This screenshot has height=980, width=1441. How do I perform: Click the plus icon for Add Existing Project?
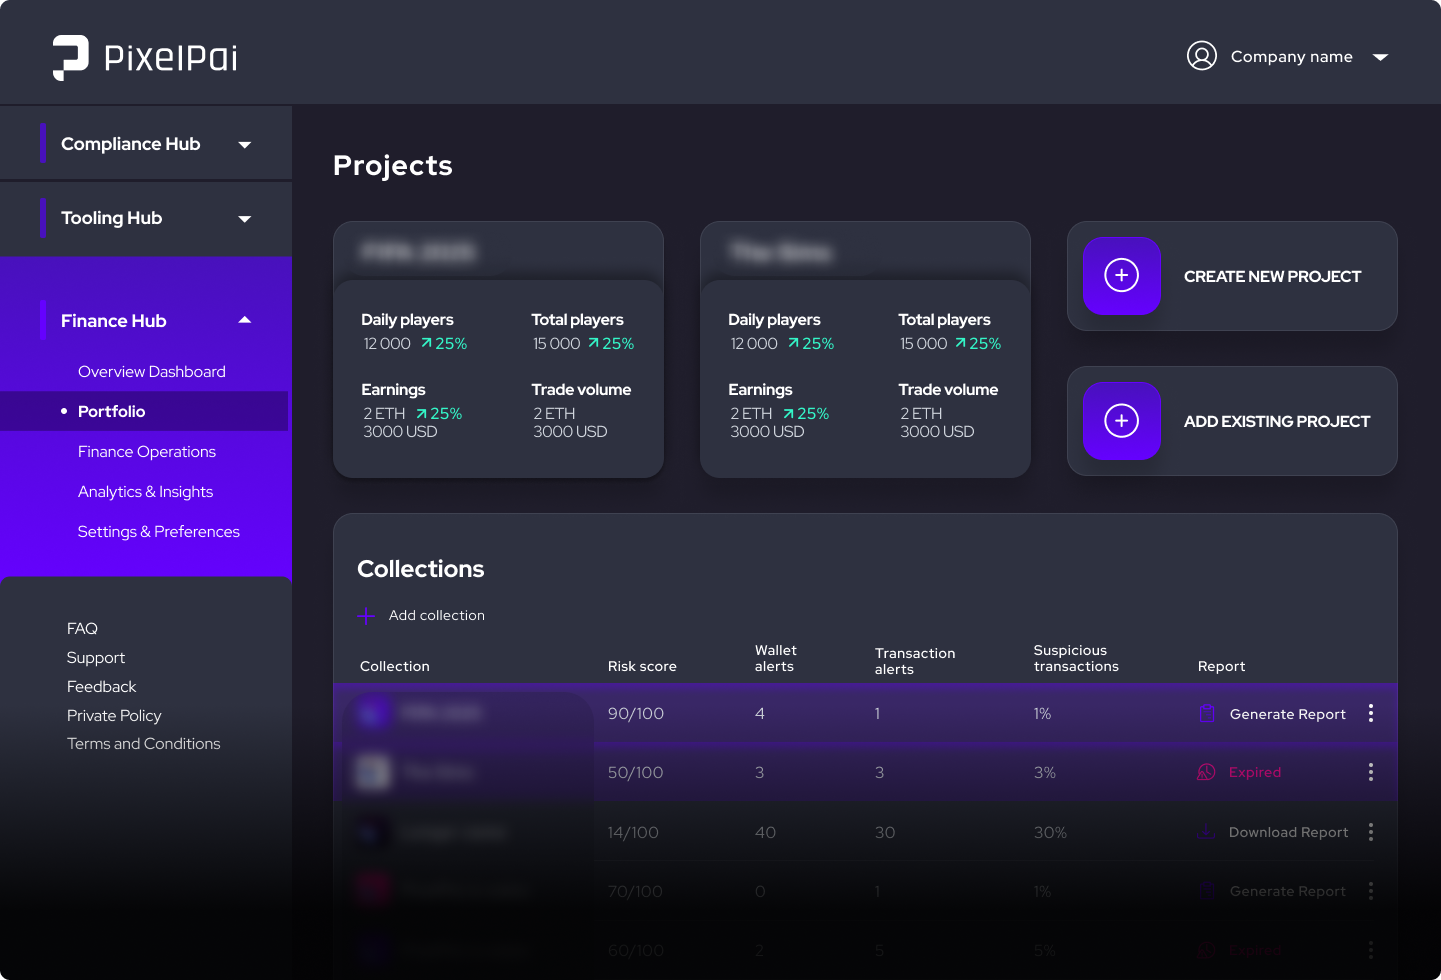point(1122,421)
